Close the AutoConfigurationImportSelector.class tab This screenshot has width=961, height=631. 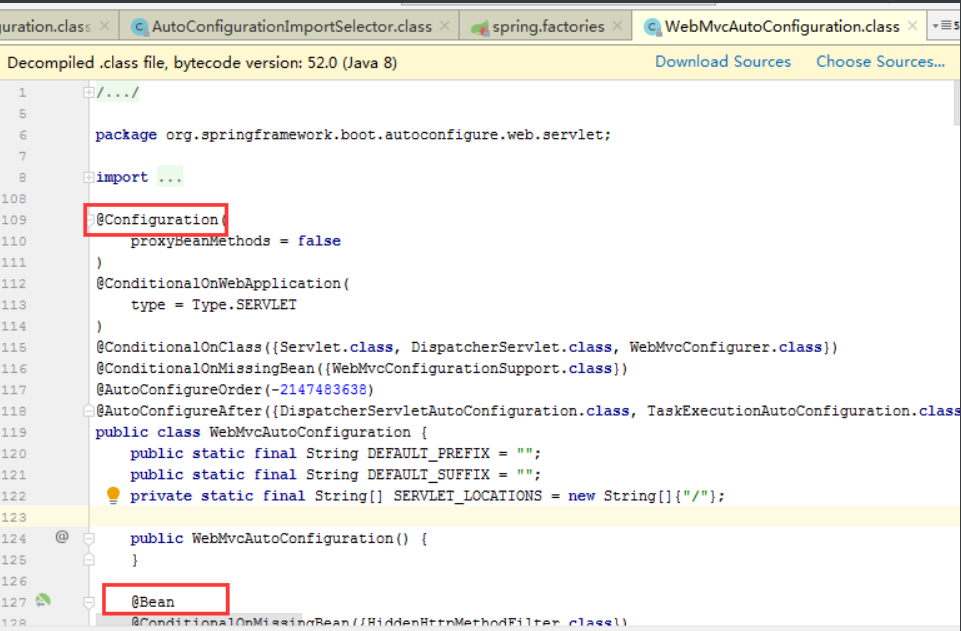pos(445,26)
